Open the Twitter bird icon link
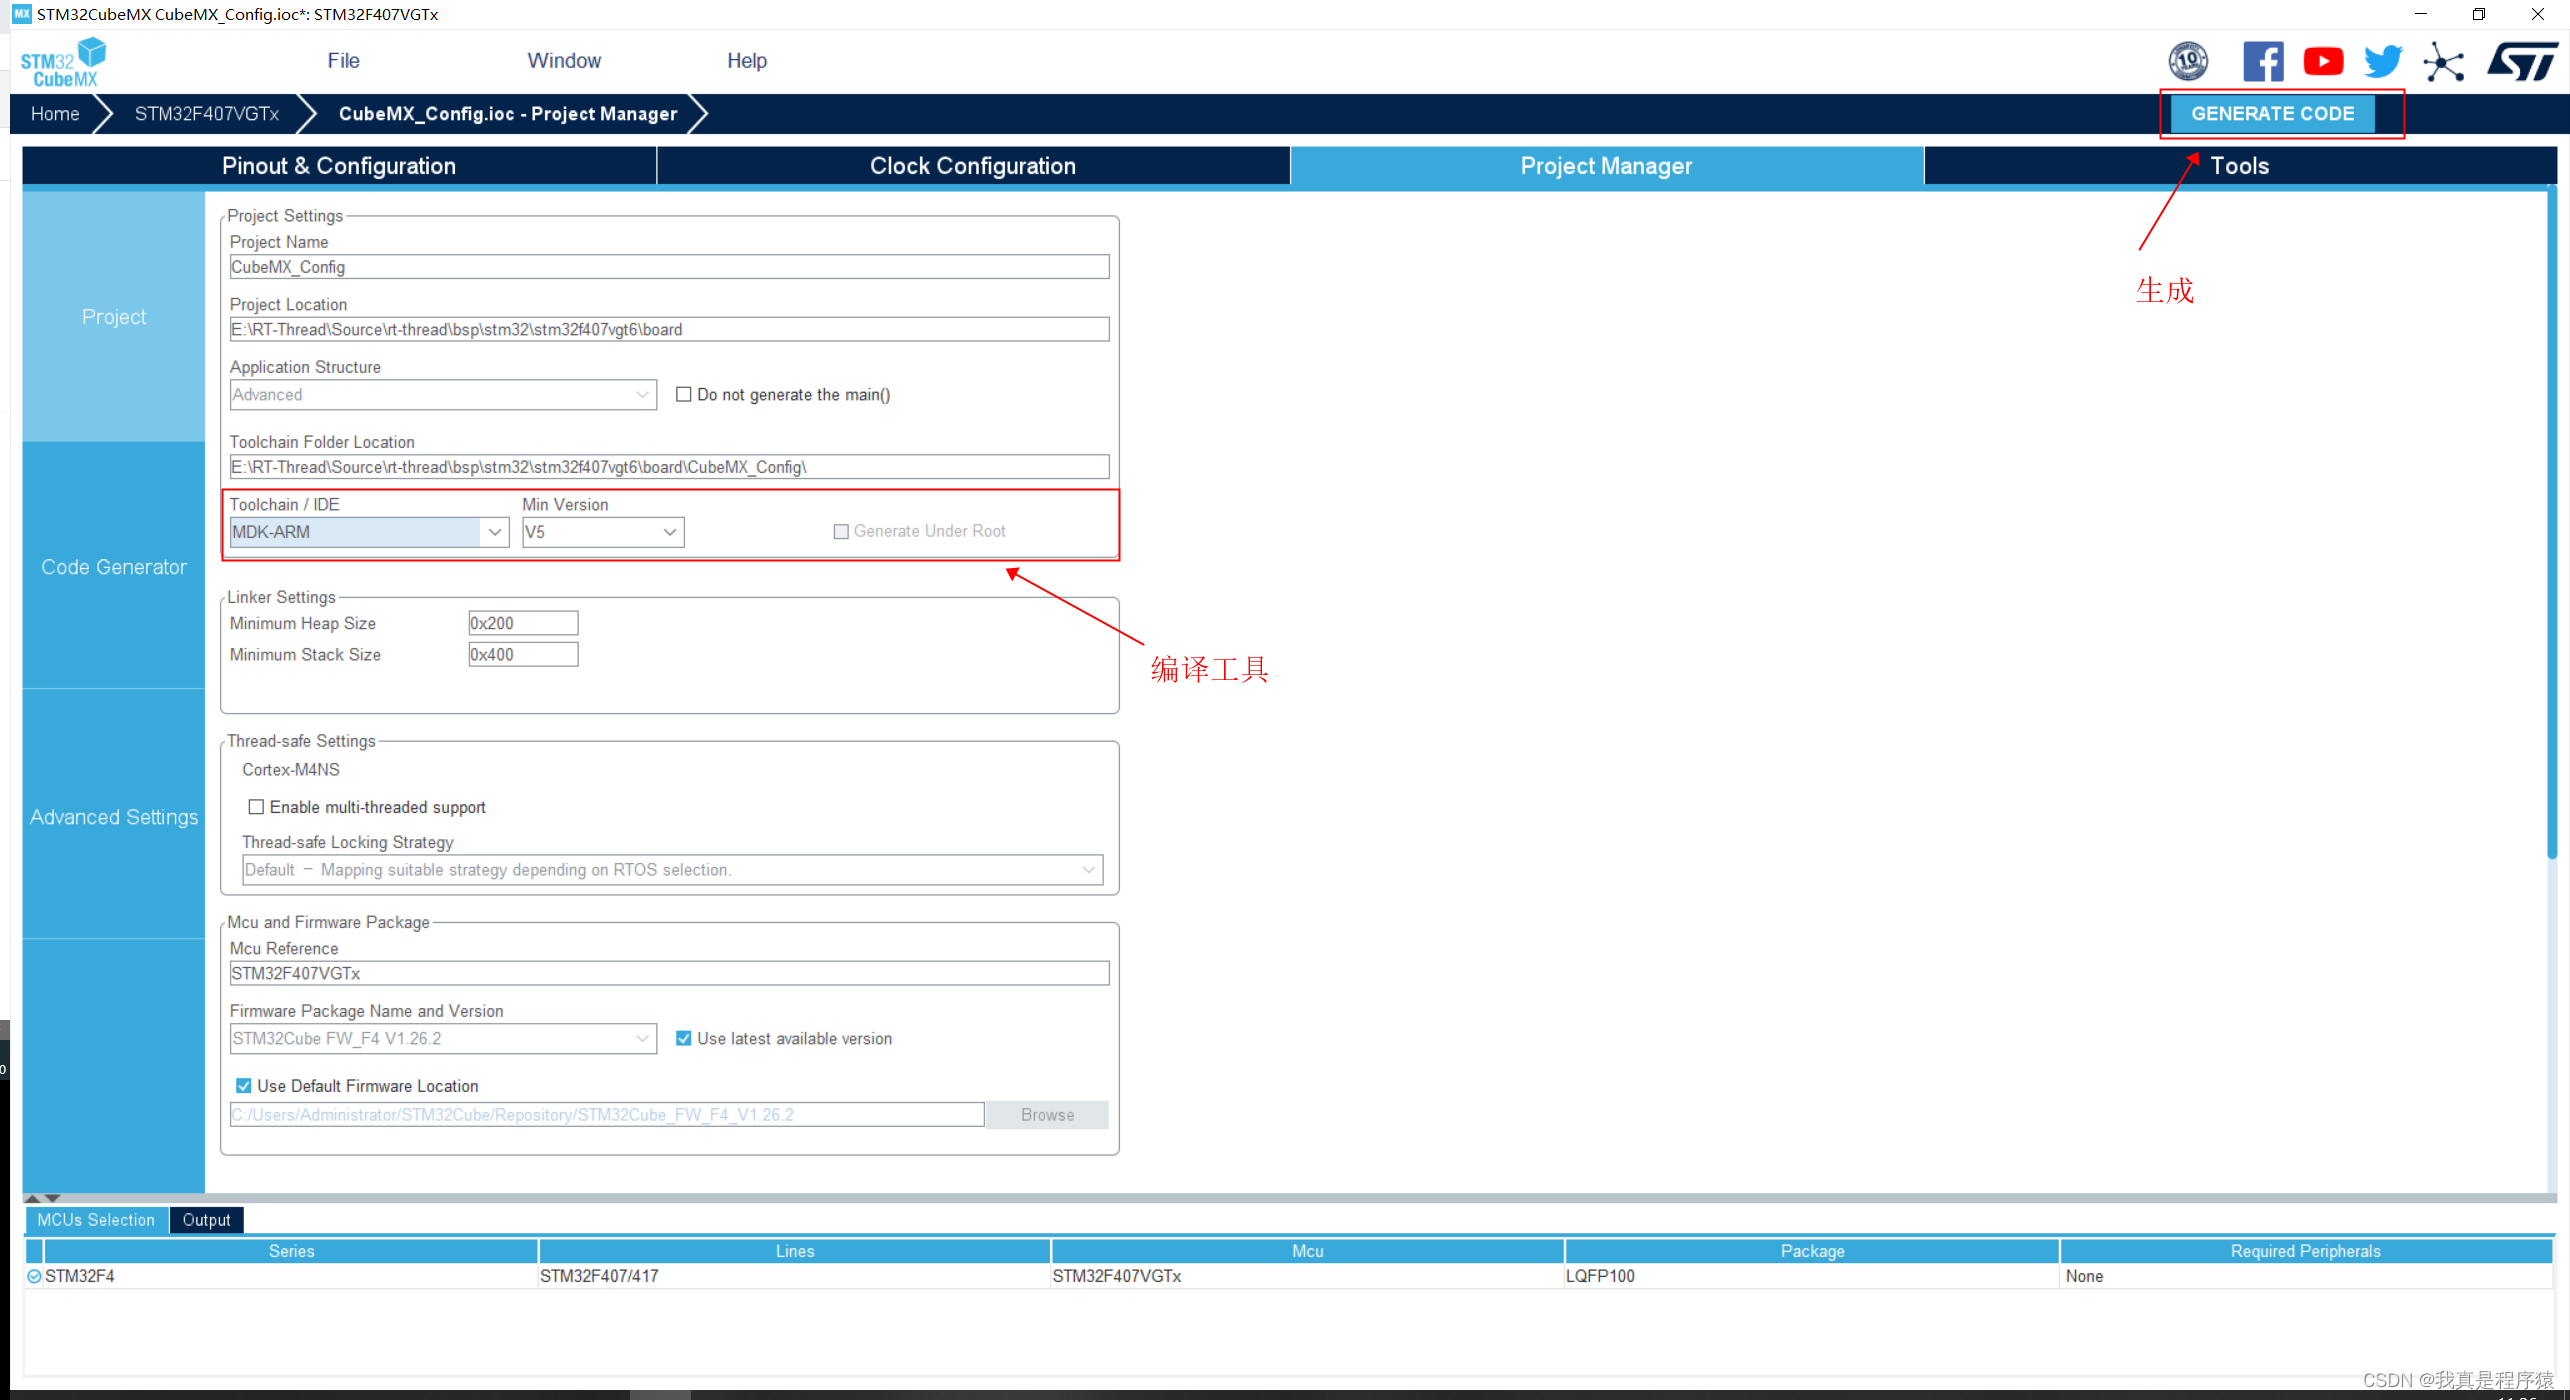2570x1400 pixels. (x=2383, y=61)
